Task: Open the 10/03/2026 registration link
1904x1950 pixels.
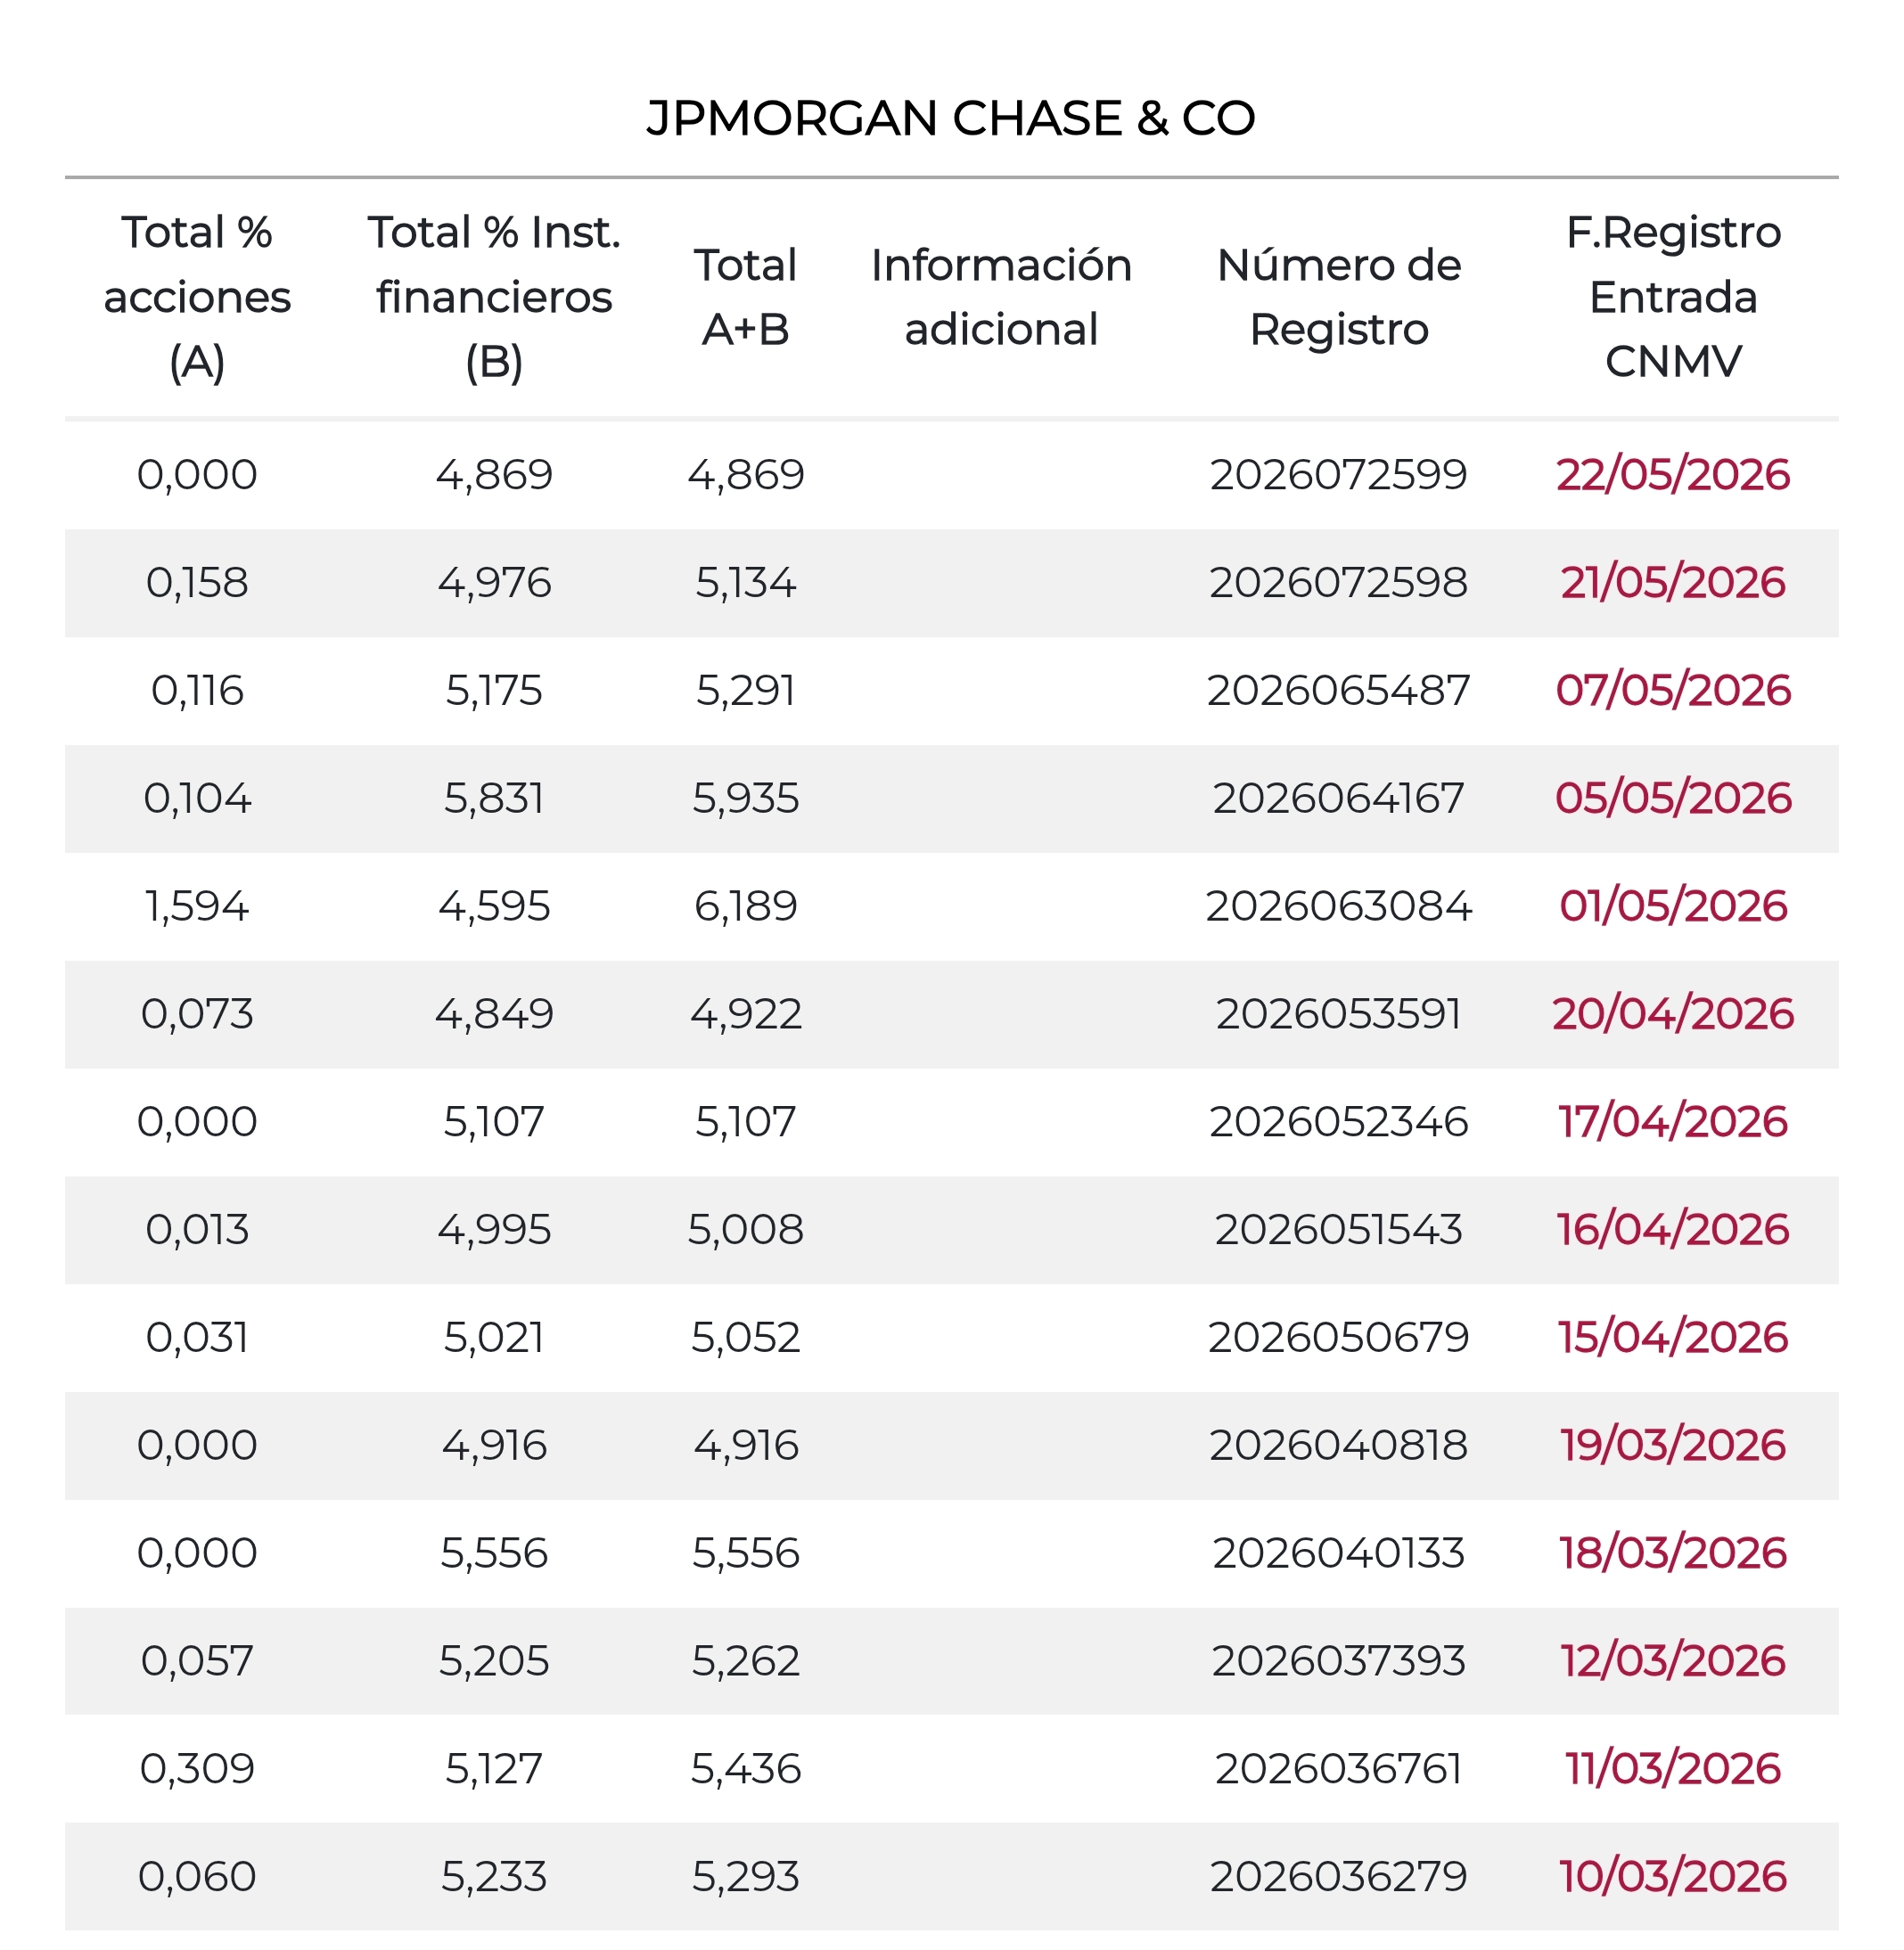Action: coord(1673,1878)
